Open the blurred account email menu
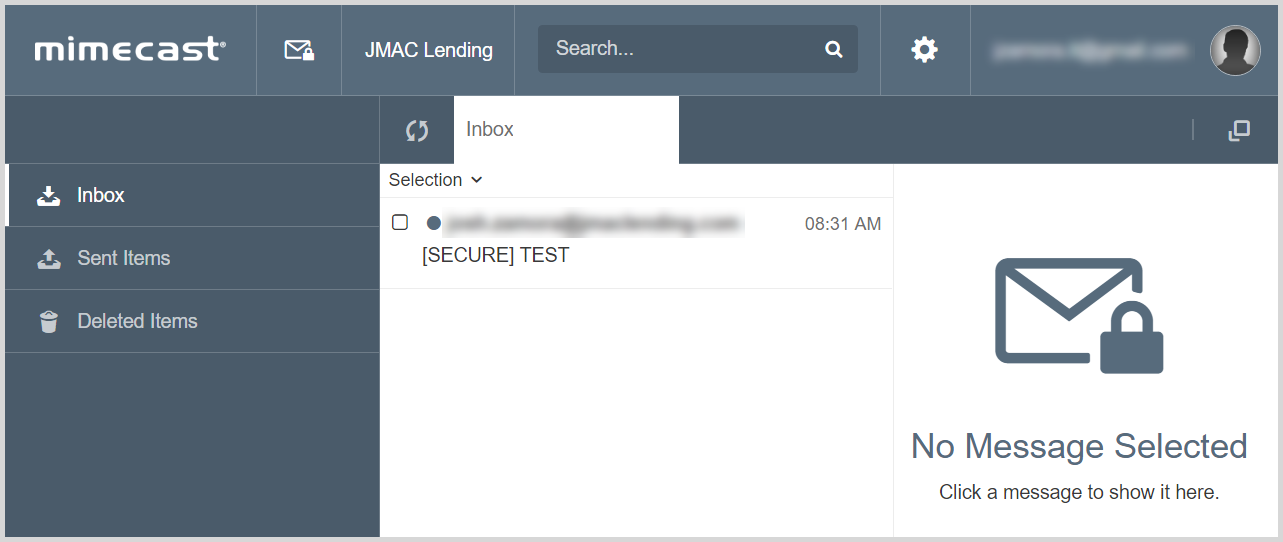The width and height of the screenshot is (1283, 542). [x=1090, y=50]
